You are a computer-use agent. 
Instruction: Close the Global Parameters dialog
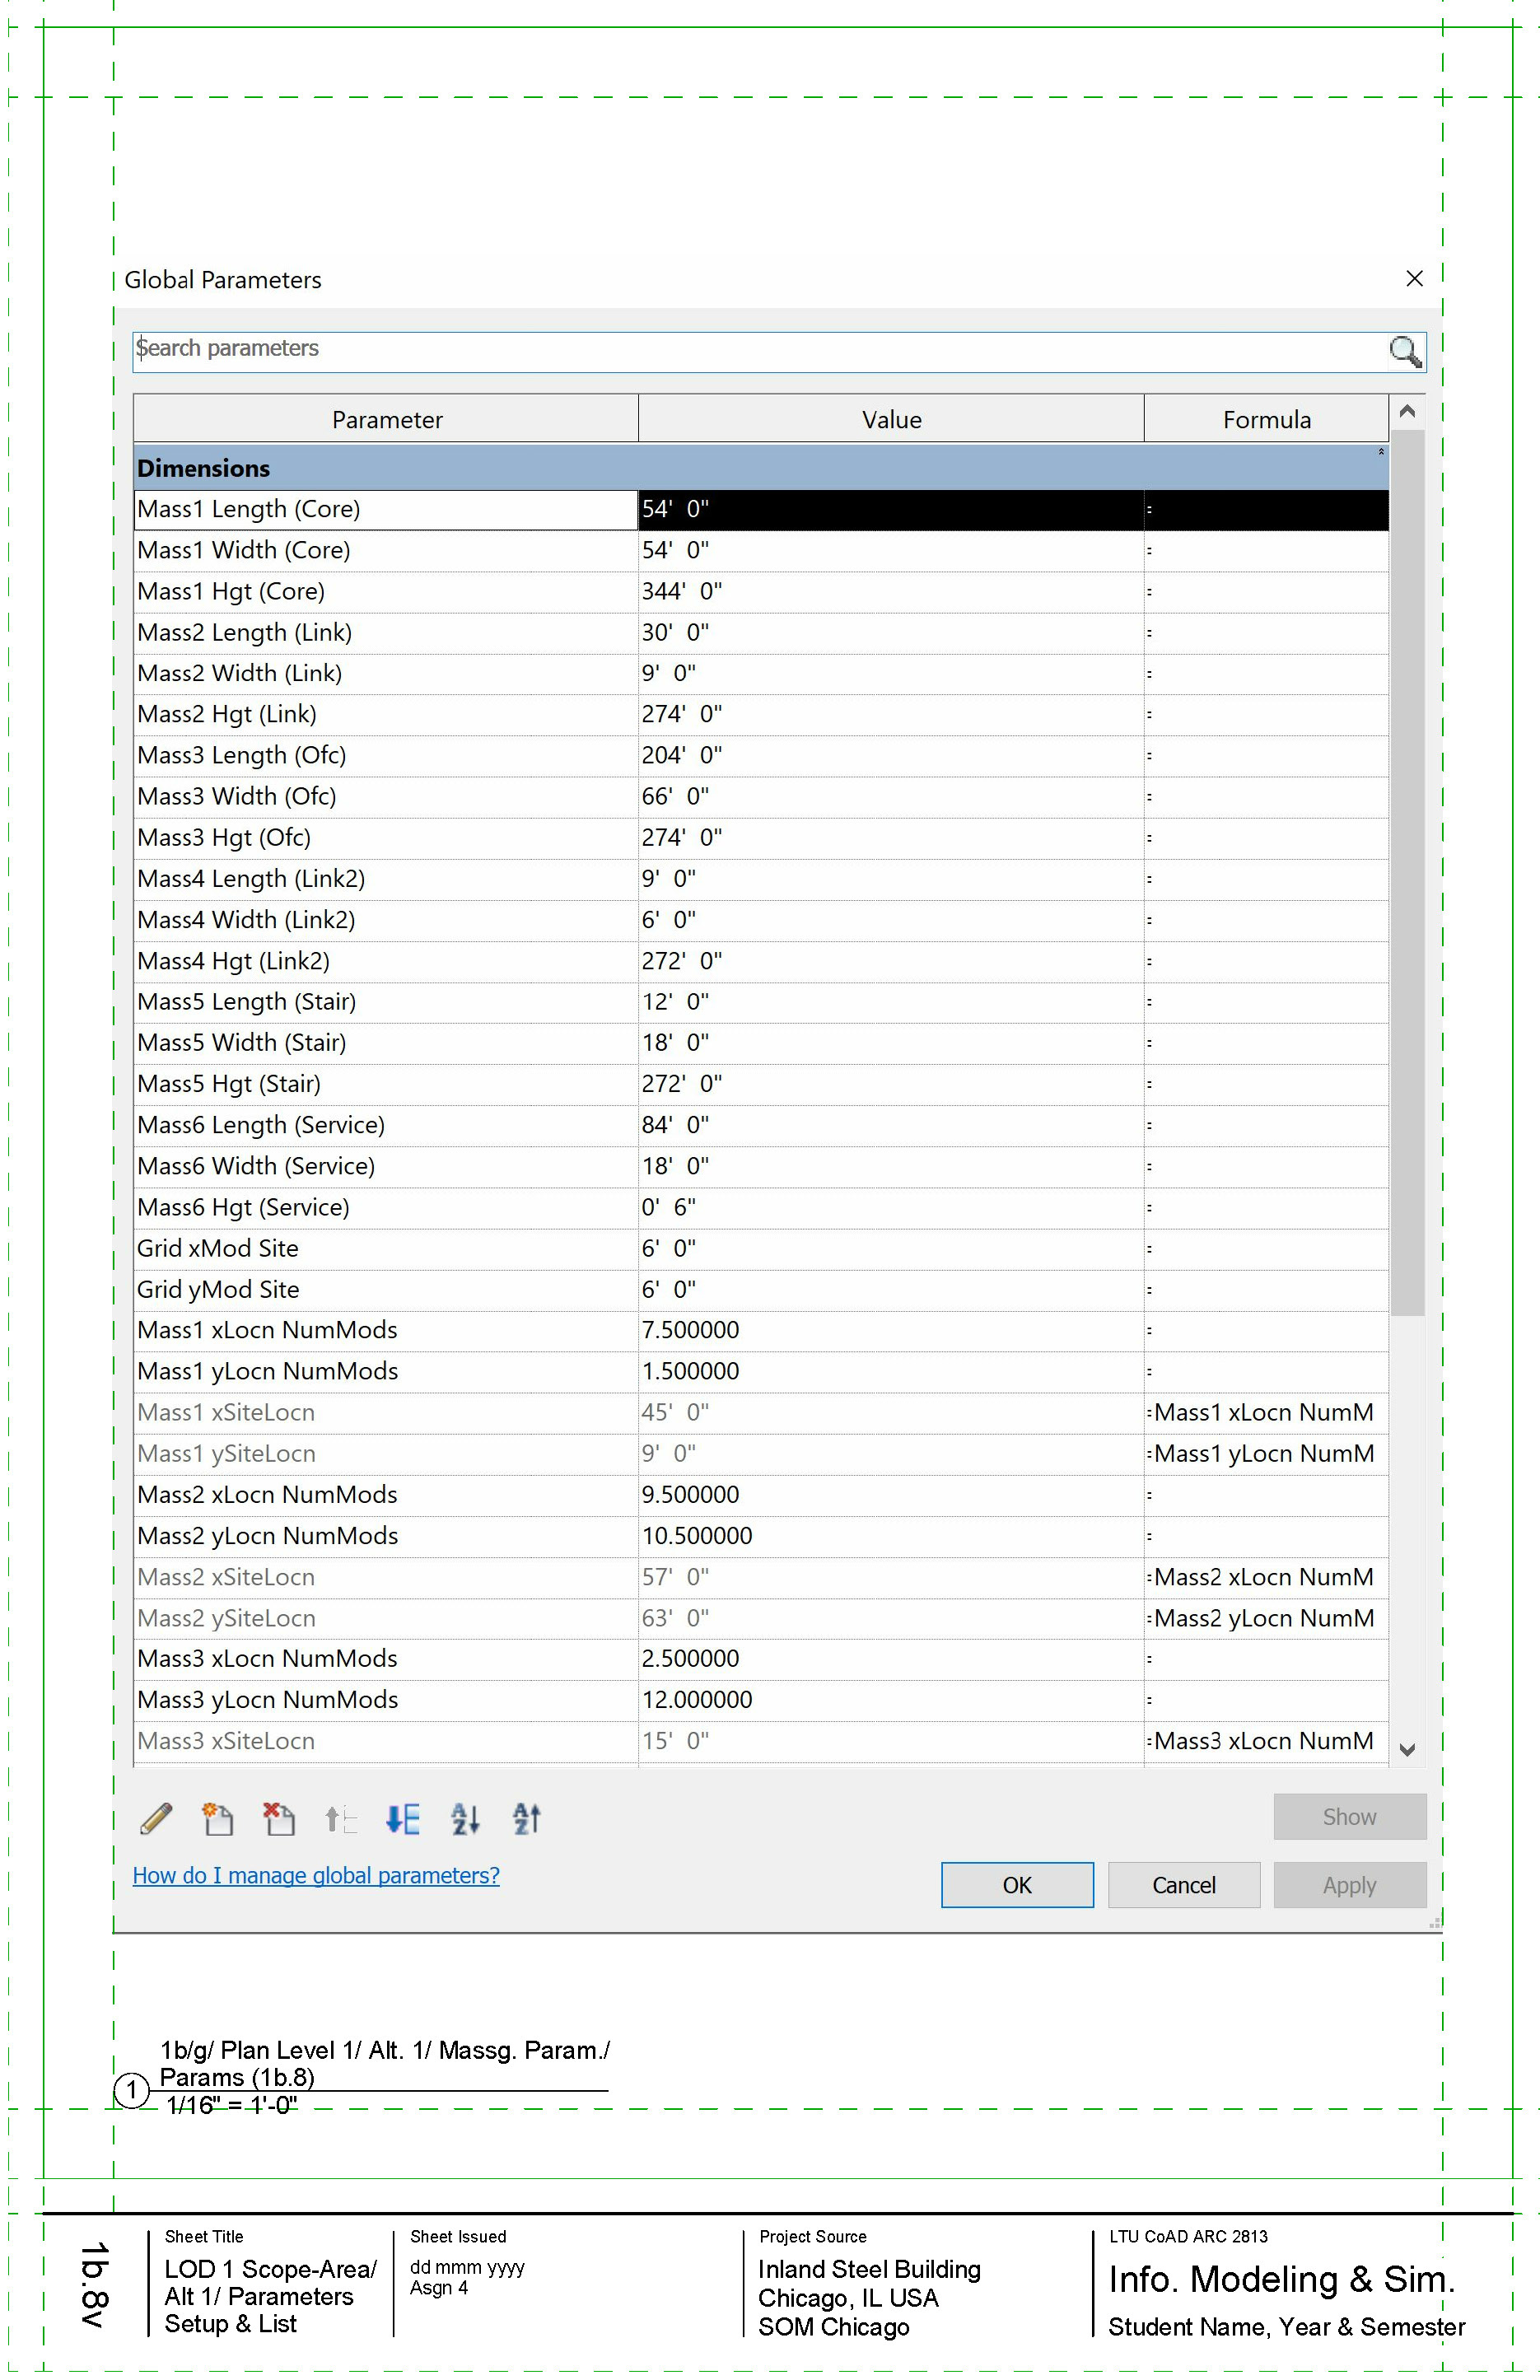coord(1414,279)
